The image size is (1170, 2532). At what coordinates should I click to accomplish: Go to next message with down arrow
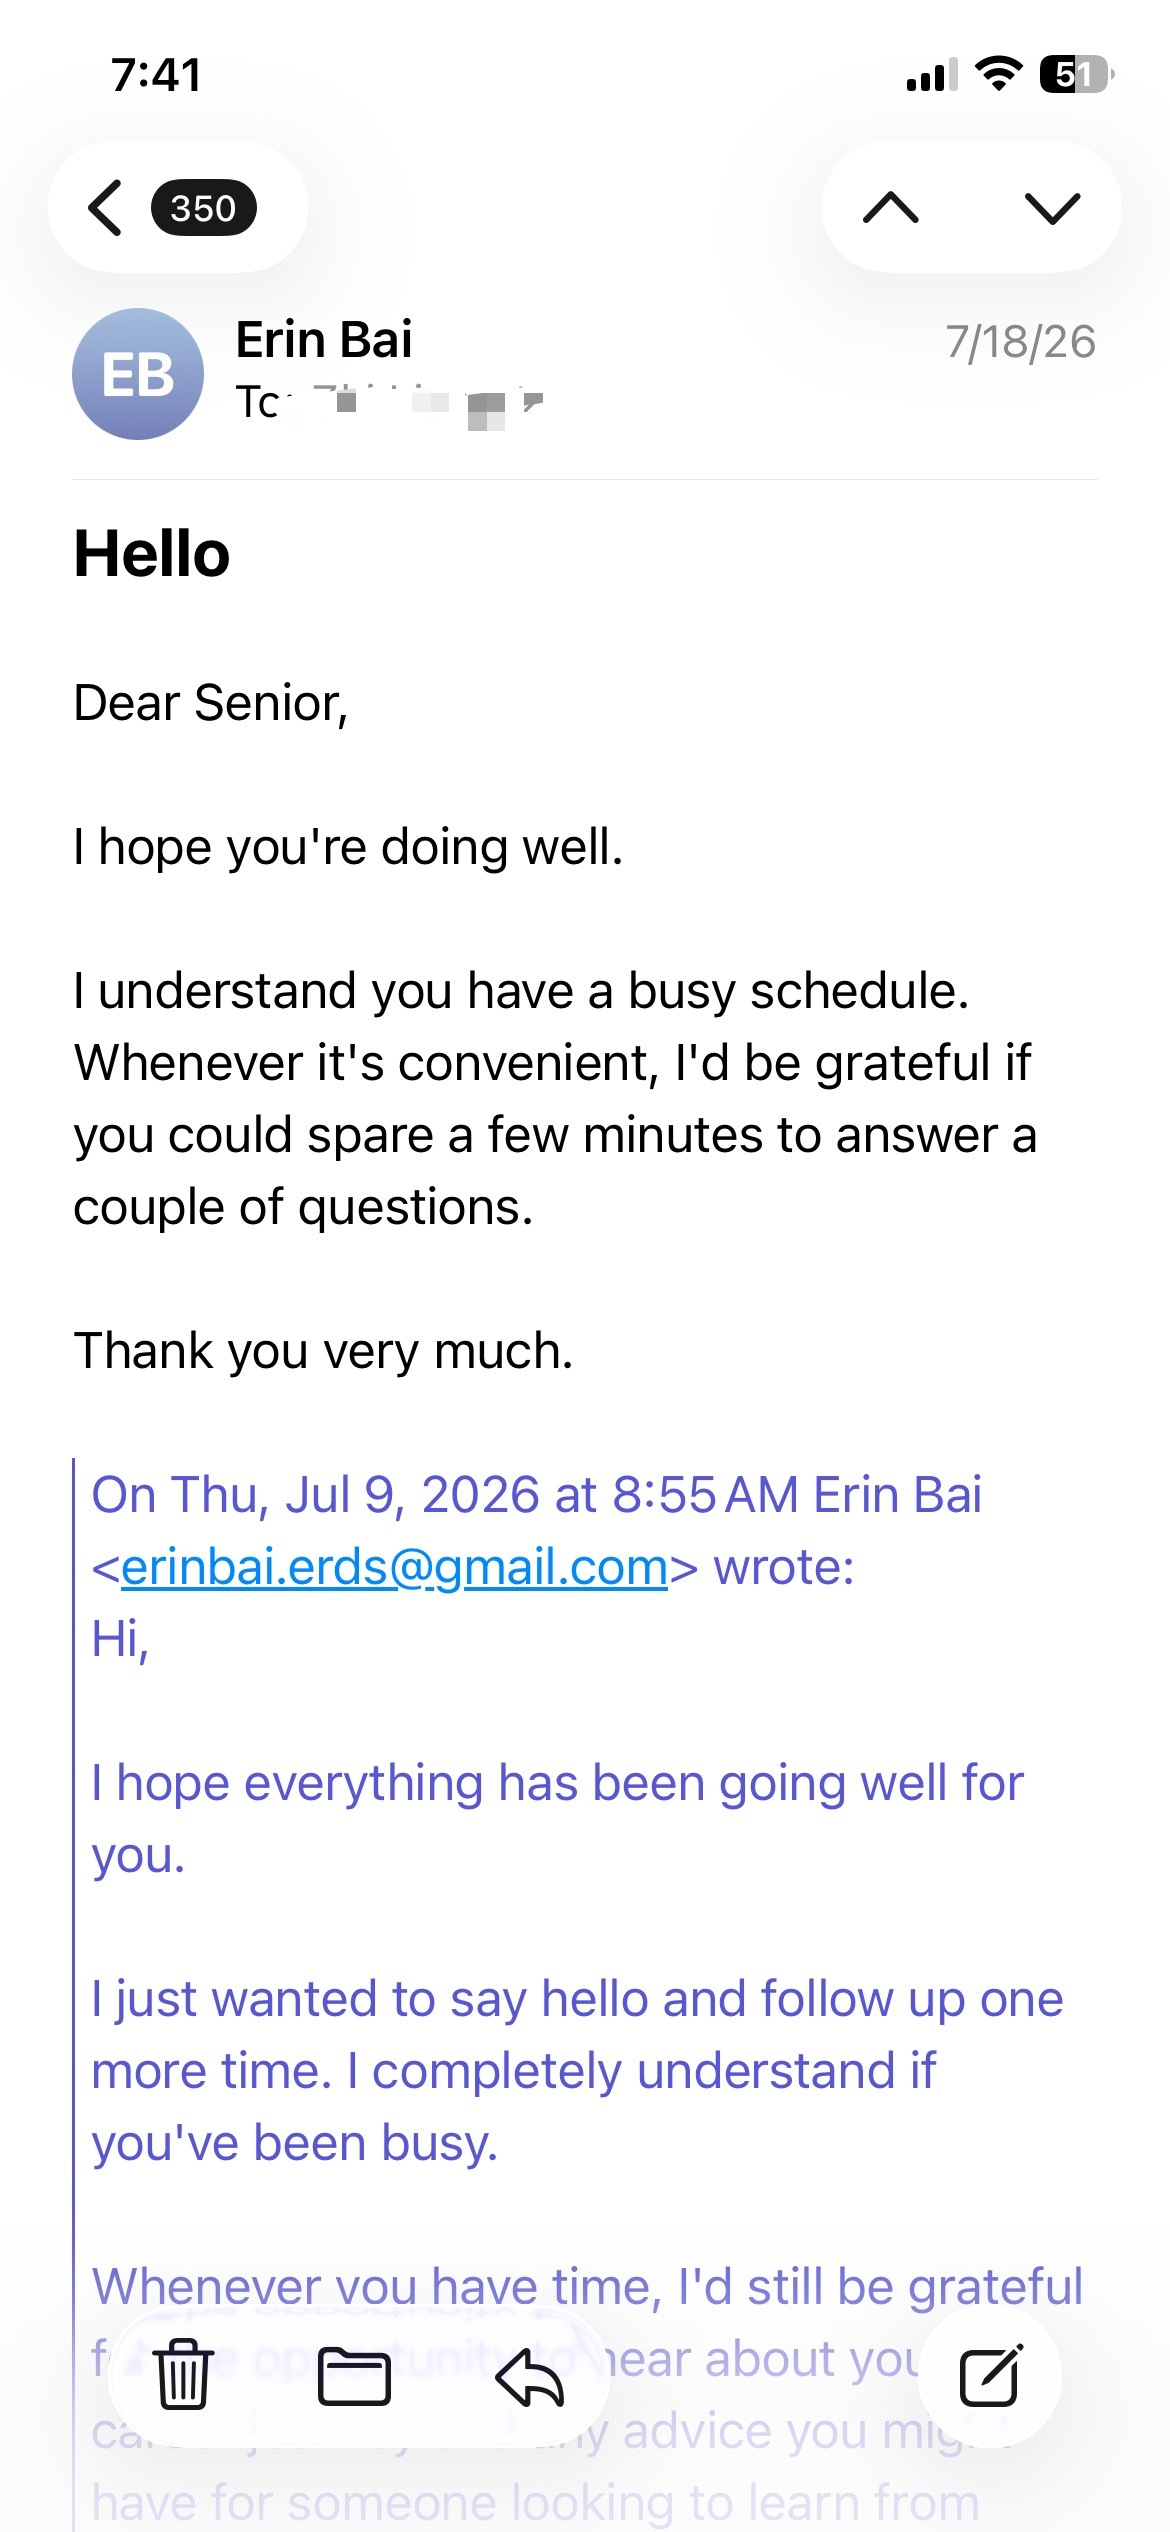[1053, 208]
